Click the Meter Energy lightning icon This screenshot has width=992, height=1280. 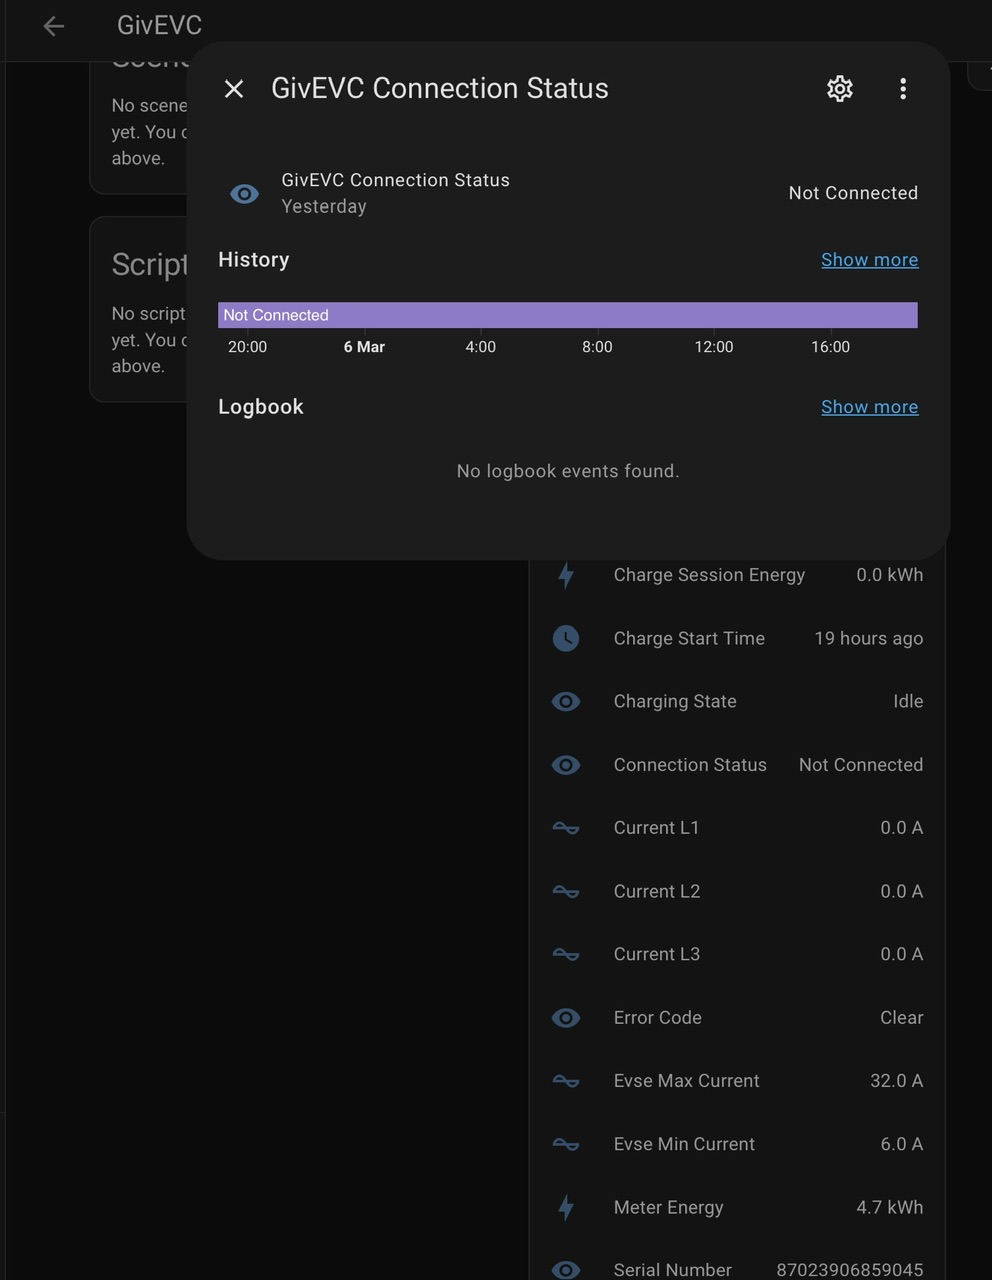pos(566,1207)
